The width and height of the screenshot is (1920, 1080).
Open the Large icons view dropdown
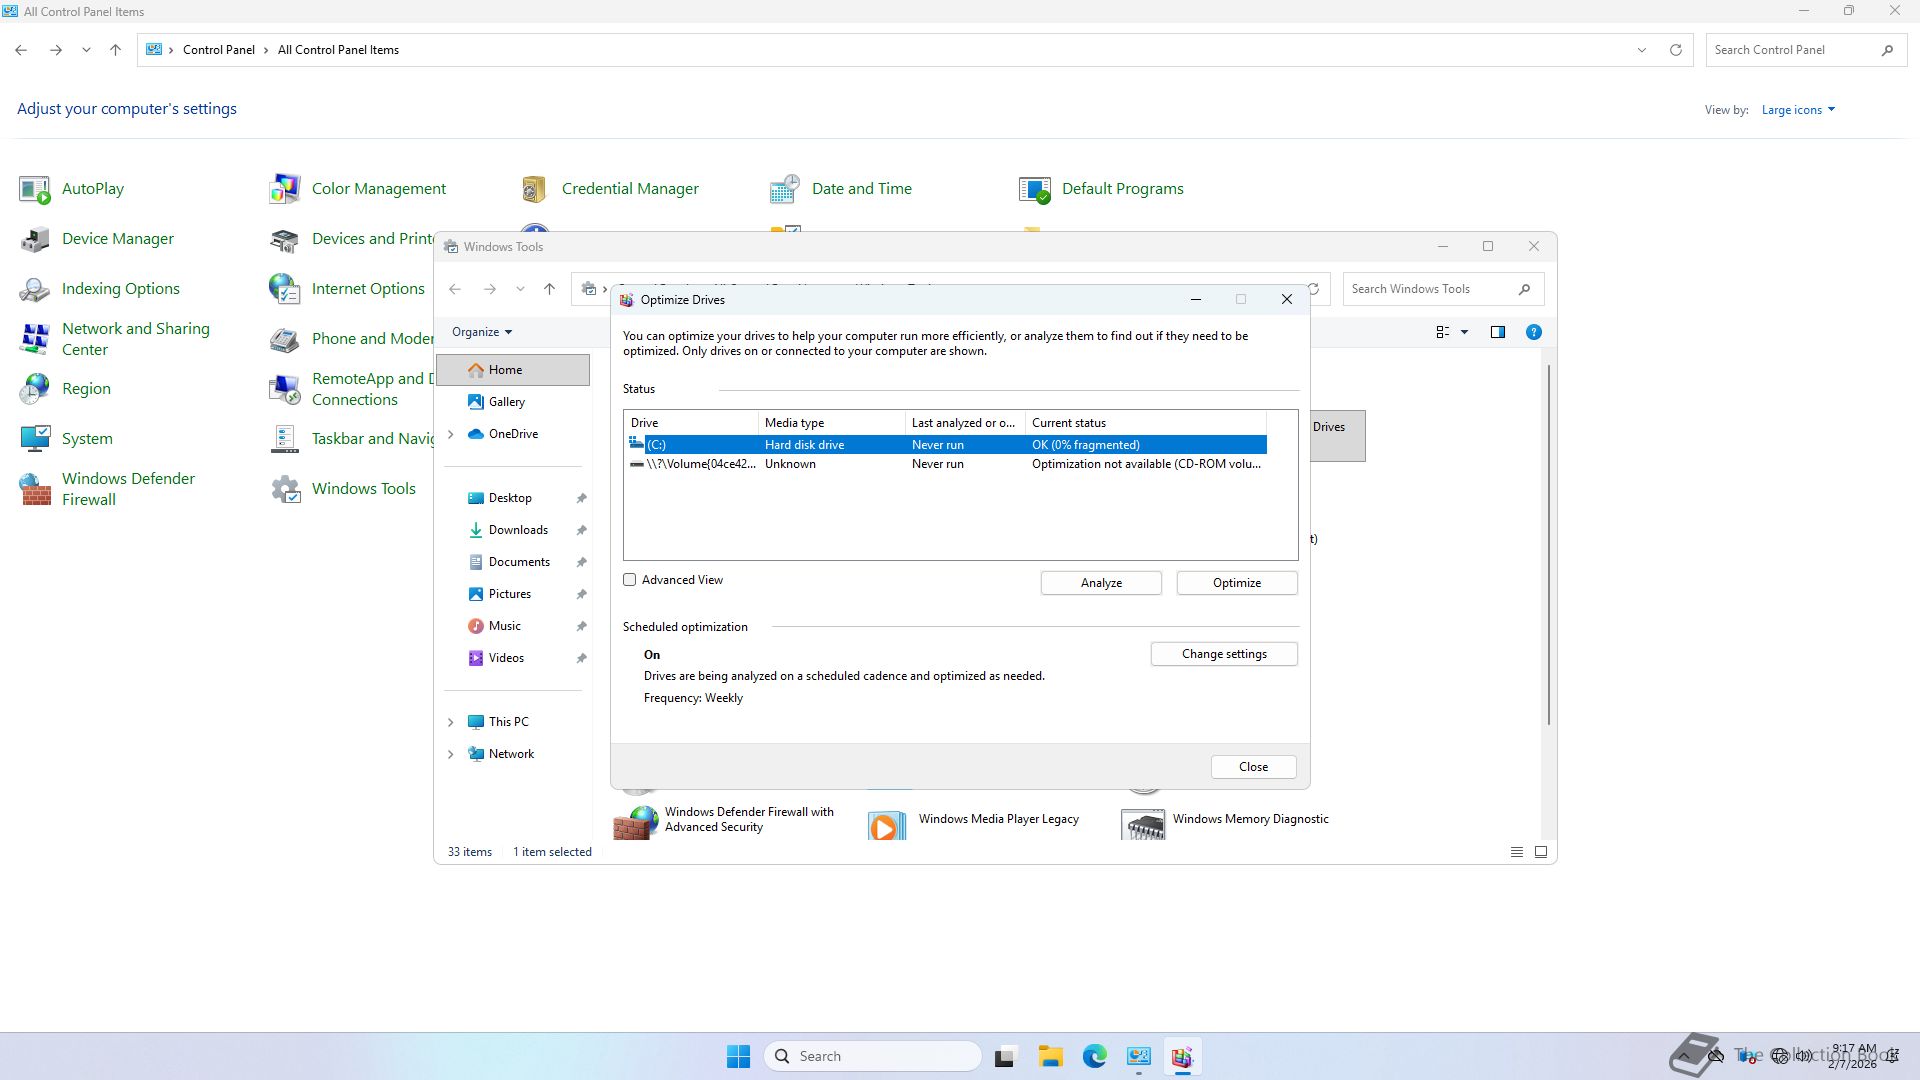pyautogui.click(x=1798, y=110)
